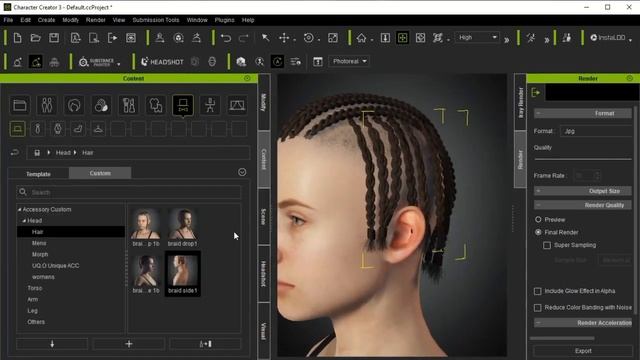Select the Mens tree item
Image resolution: width=640 pixels, height=360 pixels.
(x=39, y=243)
